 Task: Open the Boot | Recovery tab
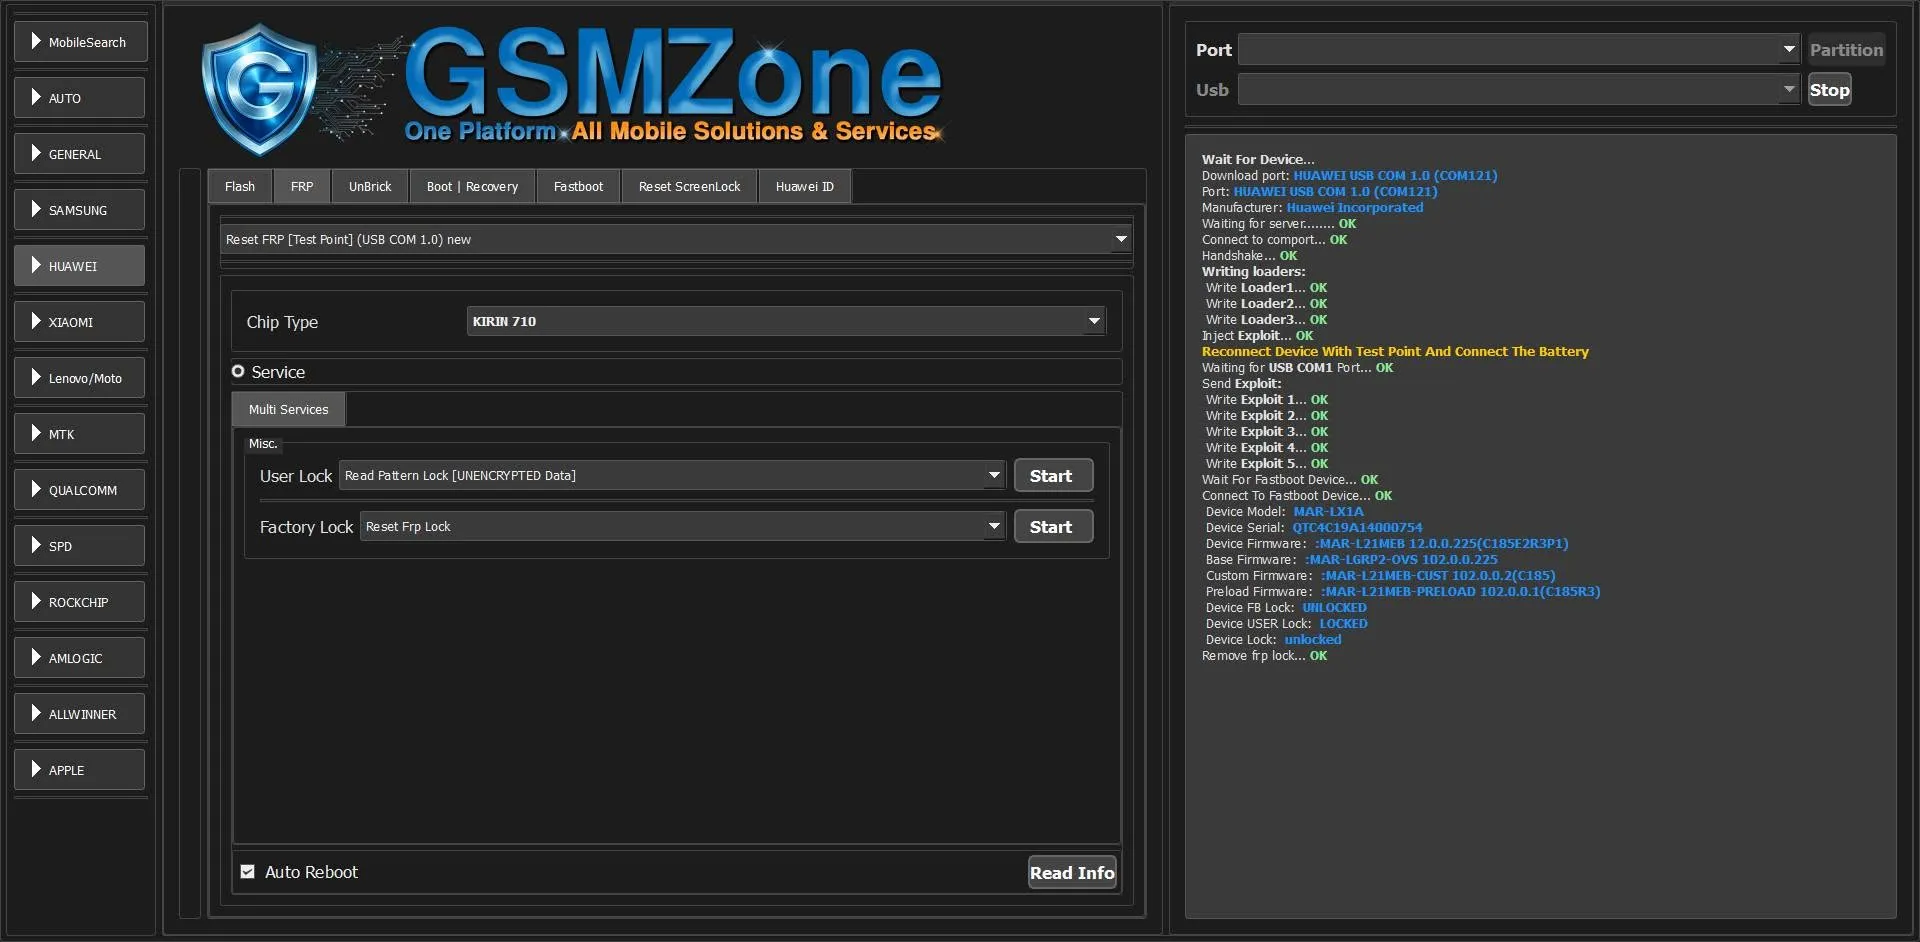(x=473, y=187)
